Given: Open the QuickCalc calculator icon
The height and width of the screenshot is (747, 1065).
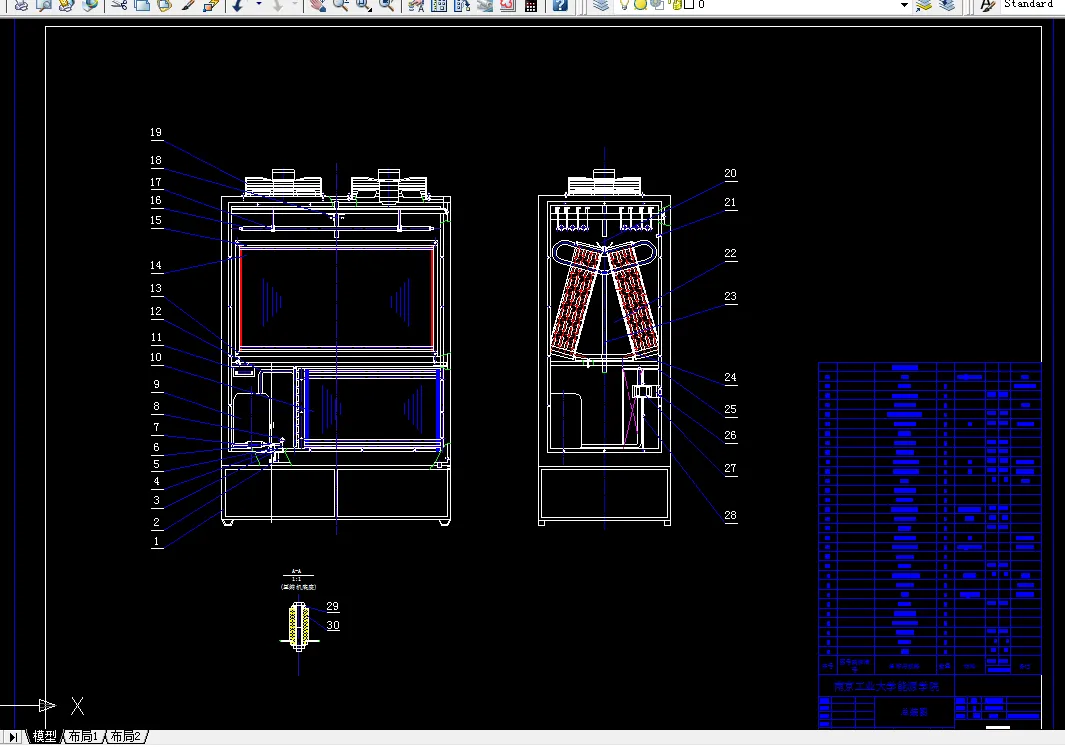Looking at the screenshot, I should 531,5.
